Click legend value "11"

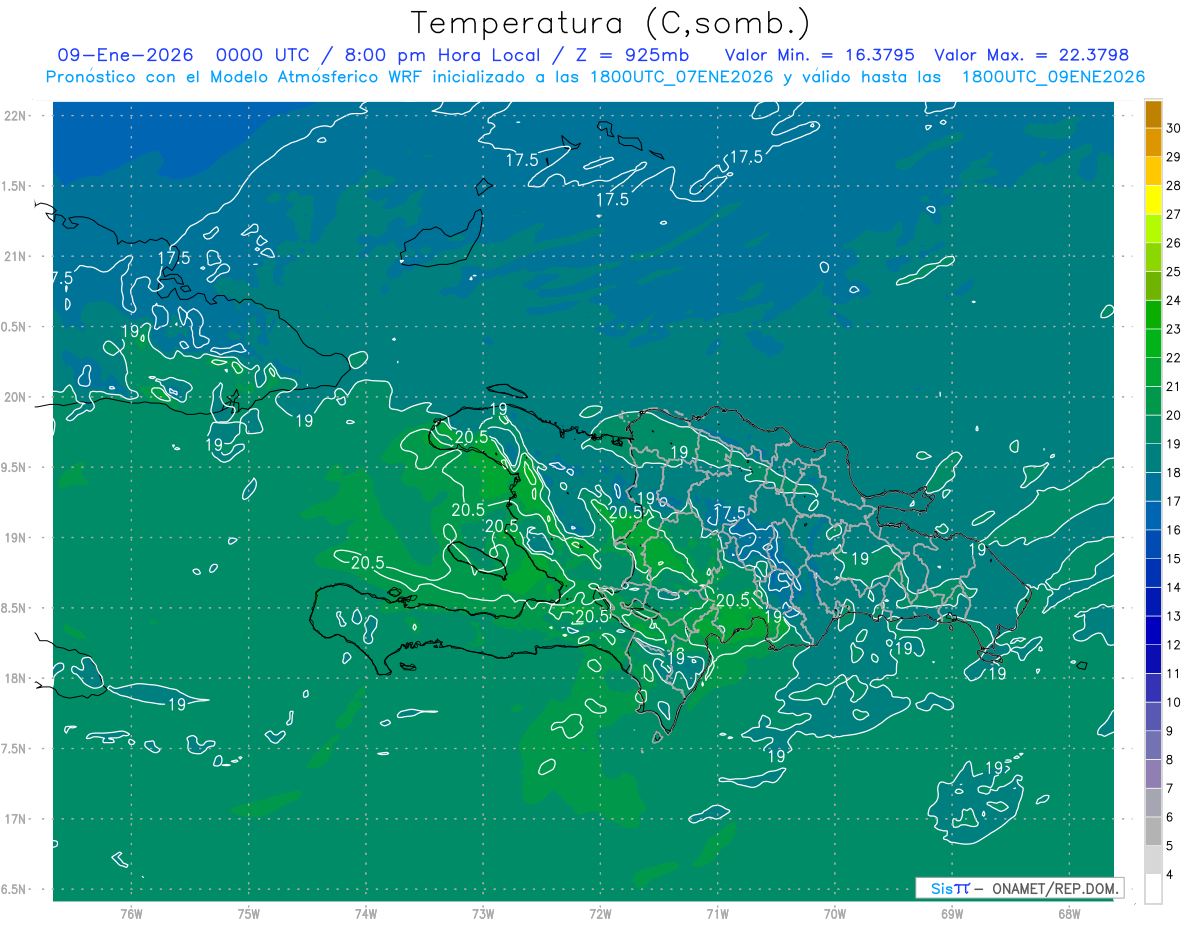1174,673
